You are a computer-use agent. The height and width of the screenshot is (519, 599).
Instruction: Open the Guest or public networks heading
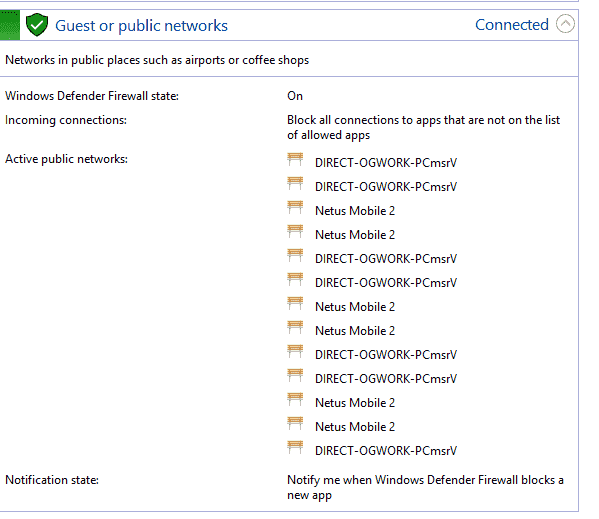coord(141,26)
